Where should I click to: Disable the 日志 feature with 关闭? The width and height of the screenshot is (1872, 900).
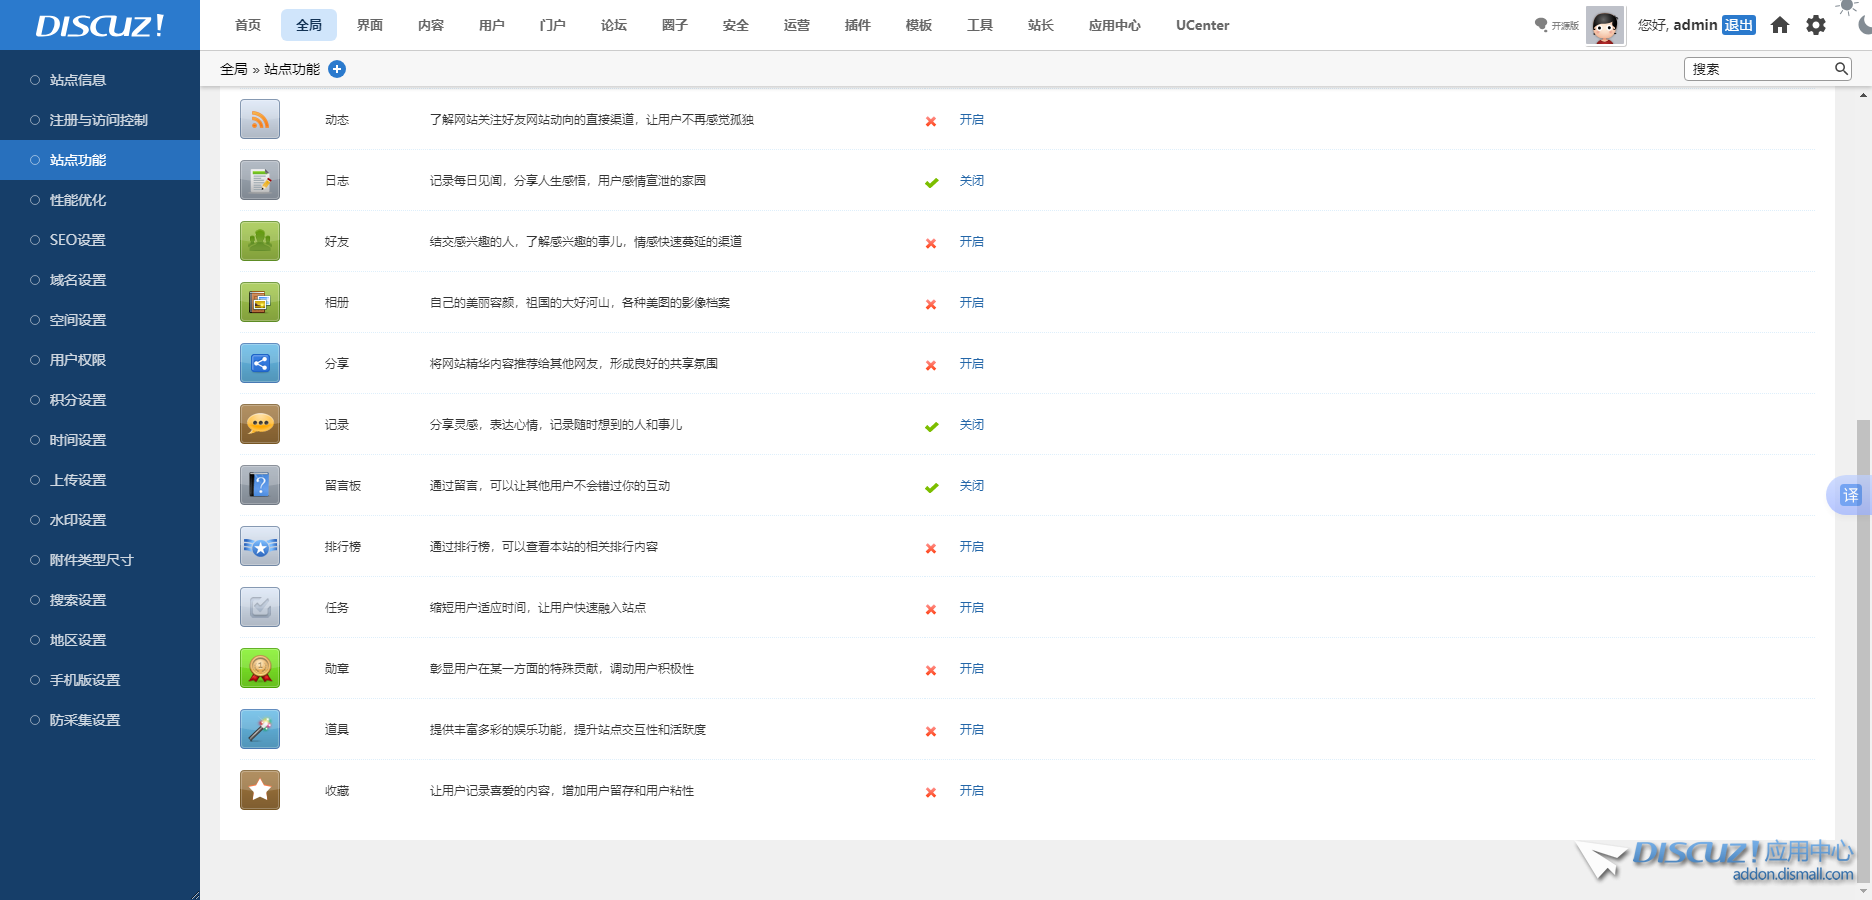(x=971, y=181)
